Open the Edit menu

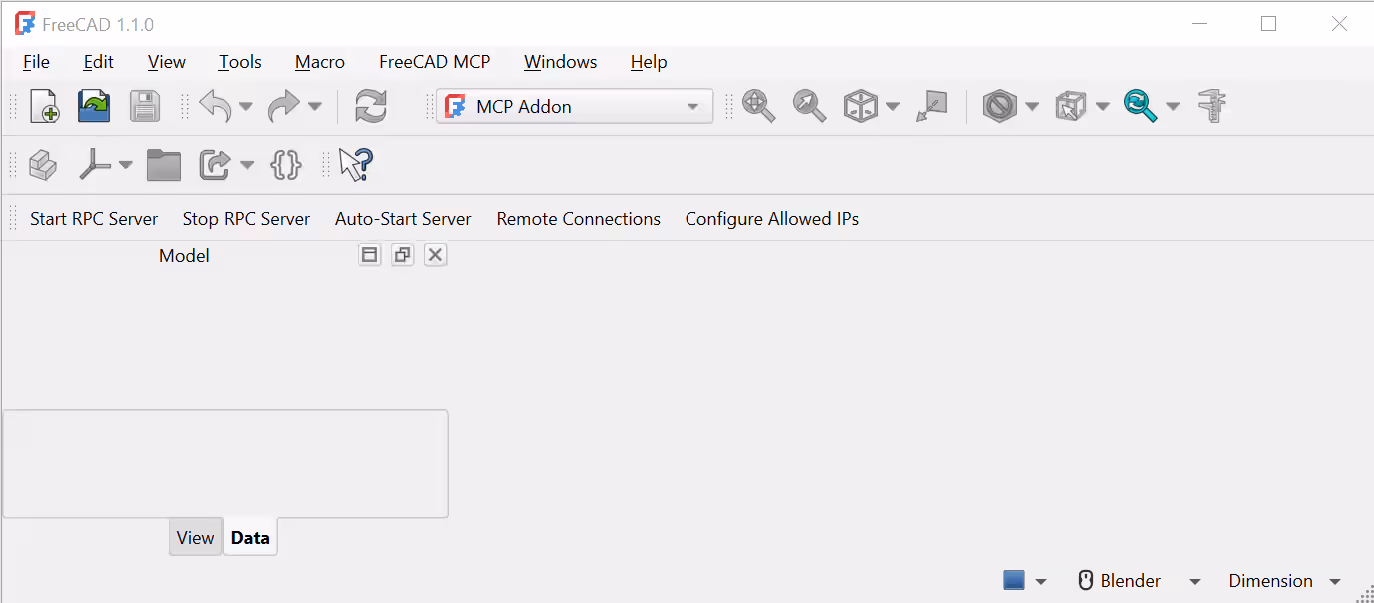(98, 62)
